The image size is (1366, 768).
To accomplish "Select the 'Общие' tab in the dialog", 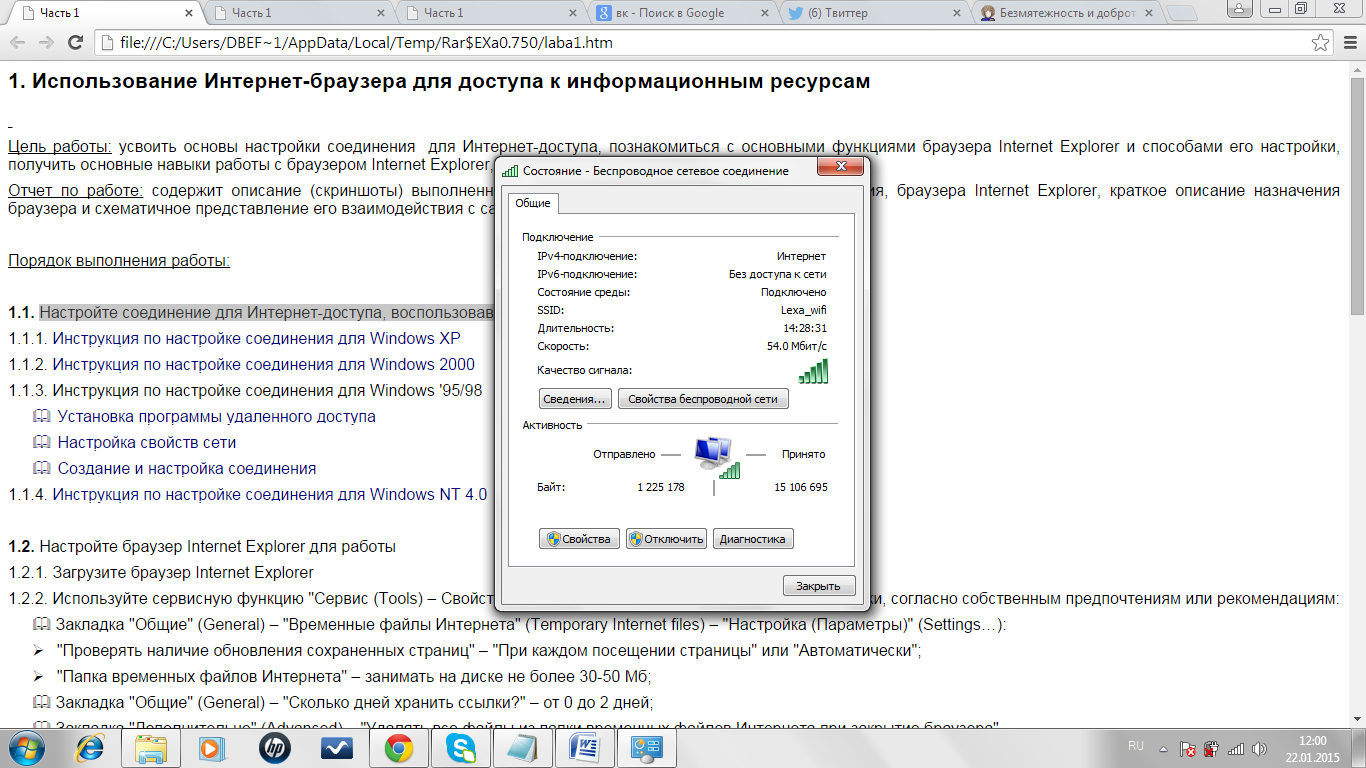I will click(x=533, y=203).
